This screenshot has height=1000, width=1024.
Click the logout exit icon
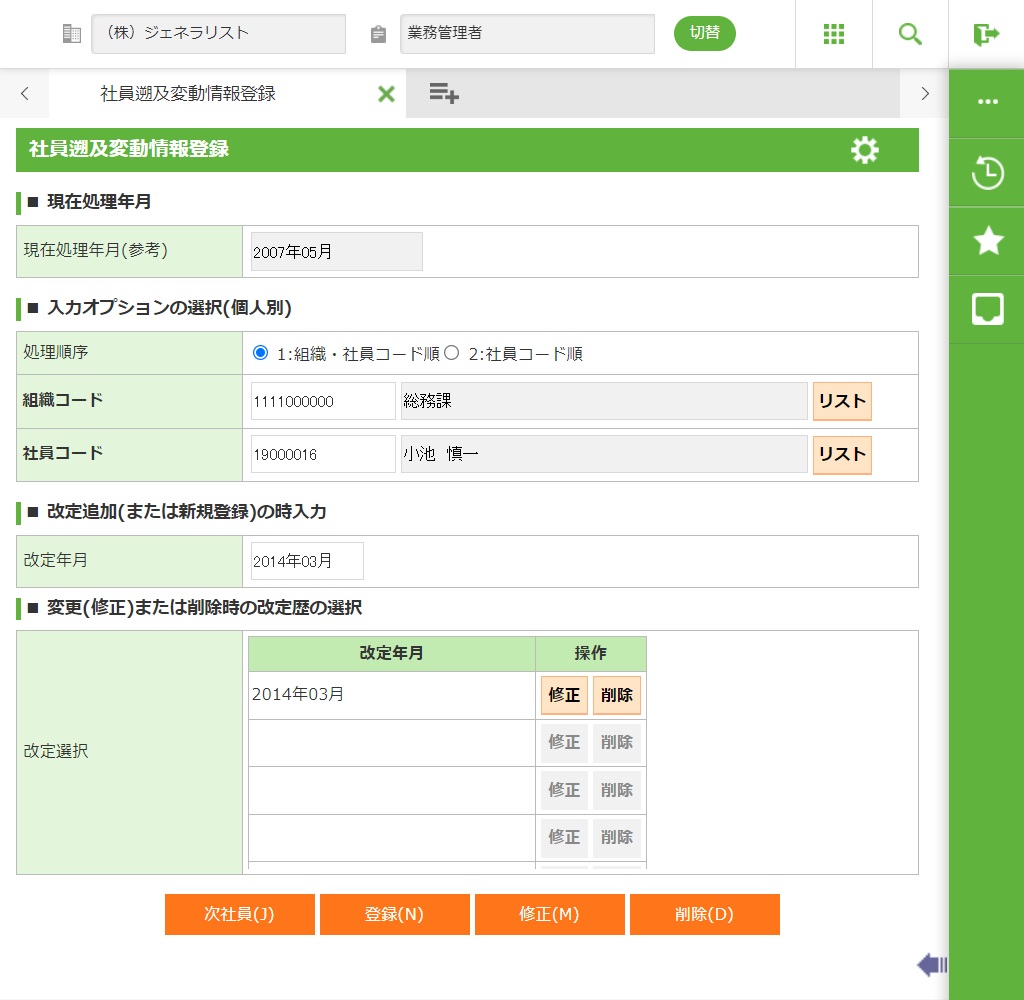pos(986,34)
